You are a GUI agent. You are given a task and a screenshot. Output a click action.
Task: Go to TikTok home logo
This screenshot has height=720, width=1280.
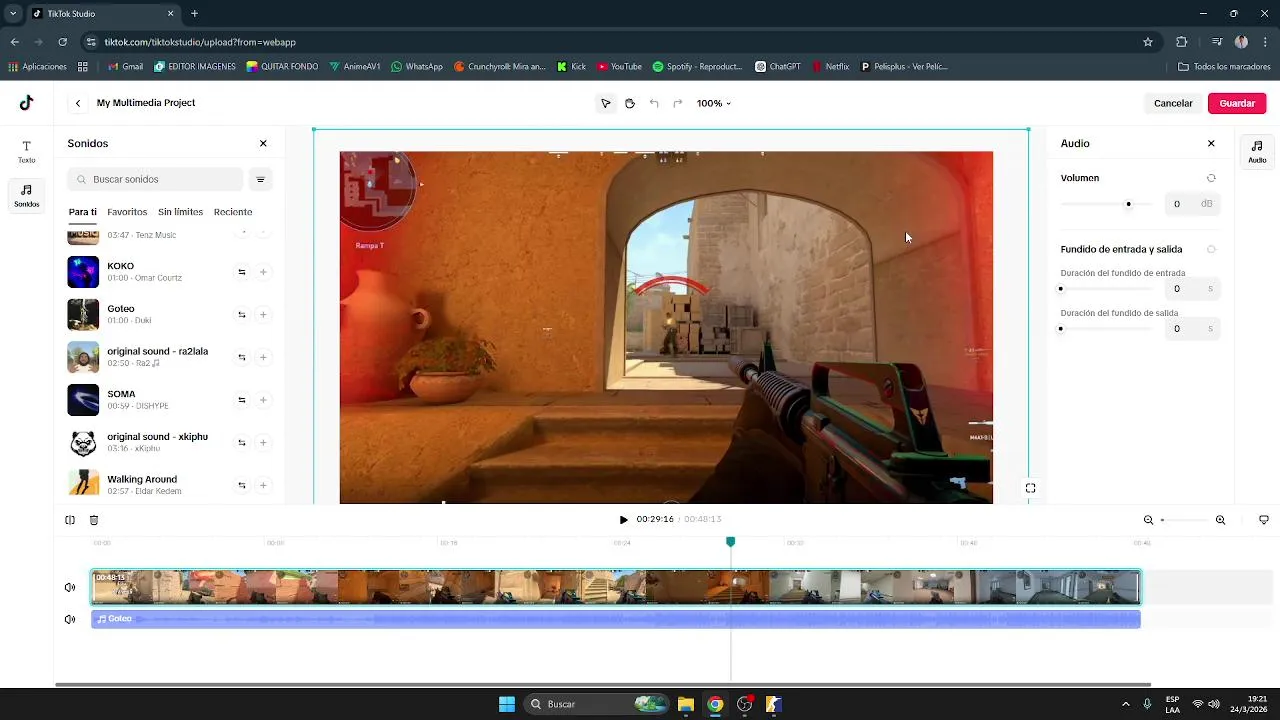coord(27,103)
